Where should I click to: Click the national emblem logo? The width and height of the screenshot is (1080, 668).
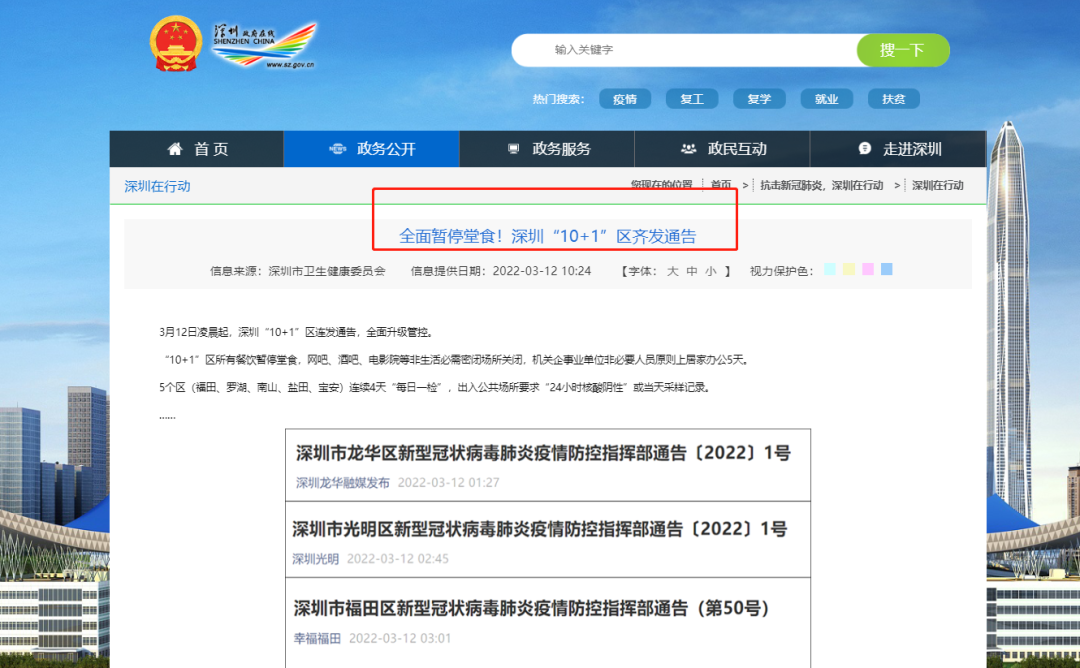tap(176, 45)
